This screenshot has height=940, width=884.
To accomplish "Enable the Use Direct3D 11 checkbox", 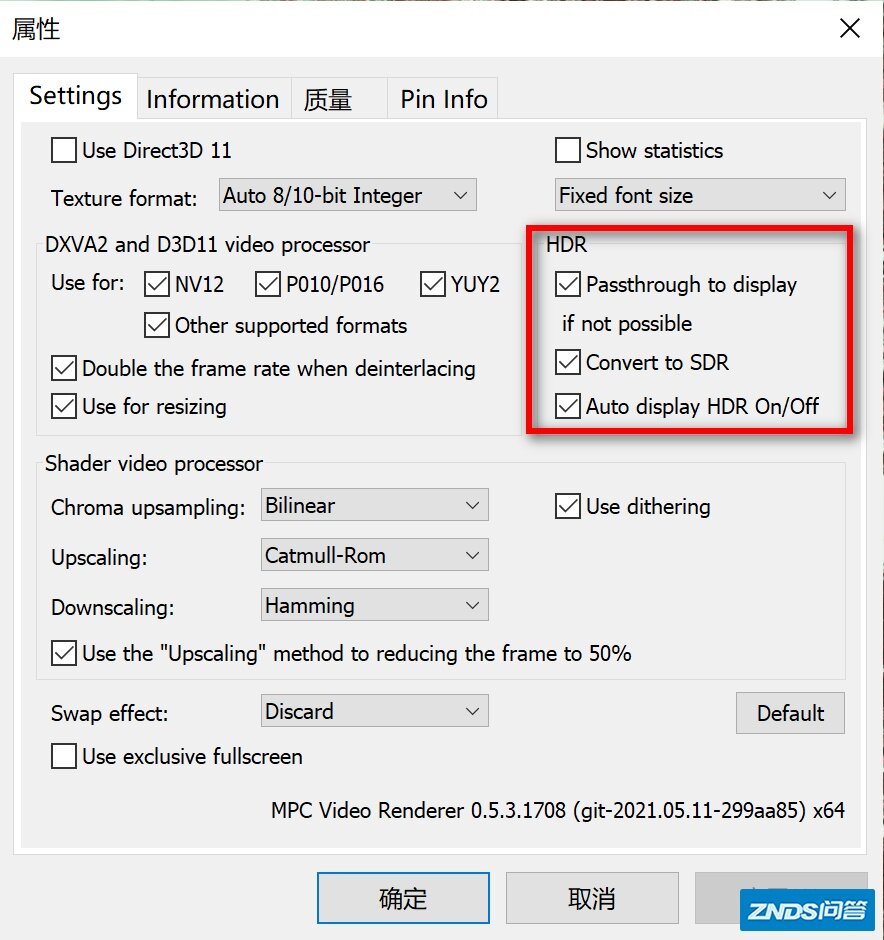I will 64,150.
